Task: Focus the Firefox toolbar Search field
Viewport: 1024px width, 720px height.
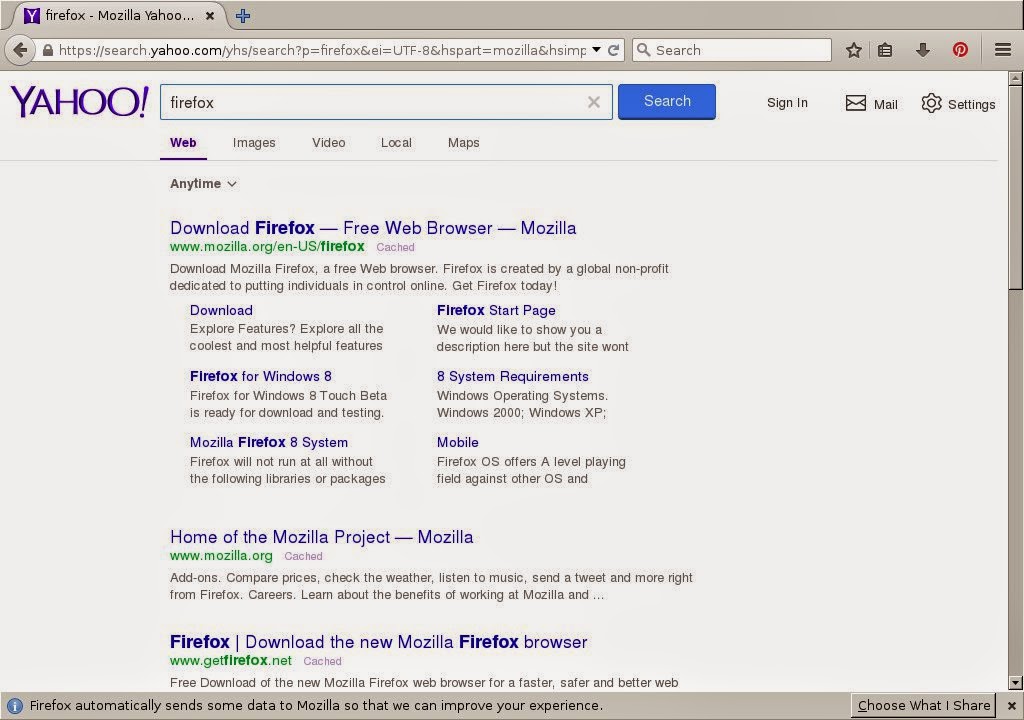Action: (731, 50)
